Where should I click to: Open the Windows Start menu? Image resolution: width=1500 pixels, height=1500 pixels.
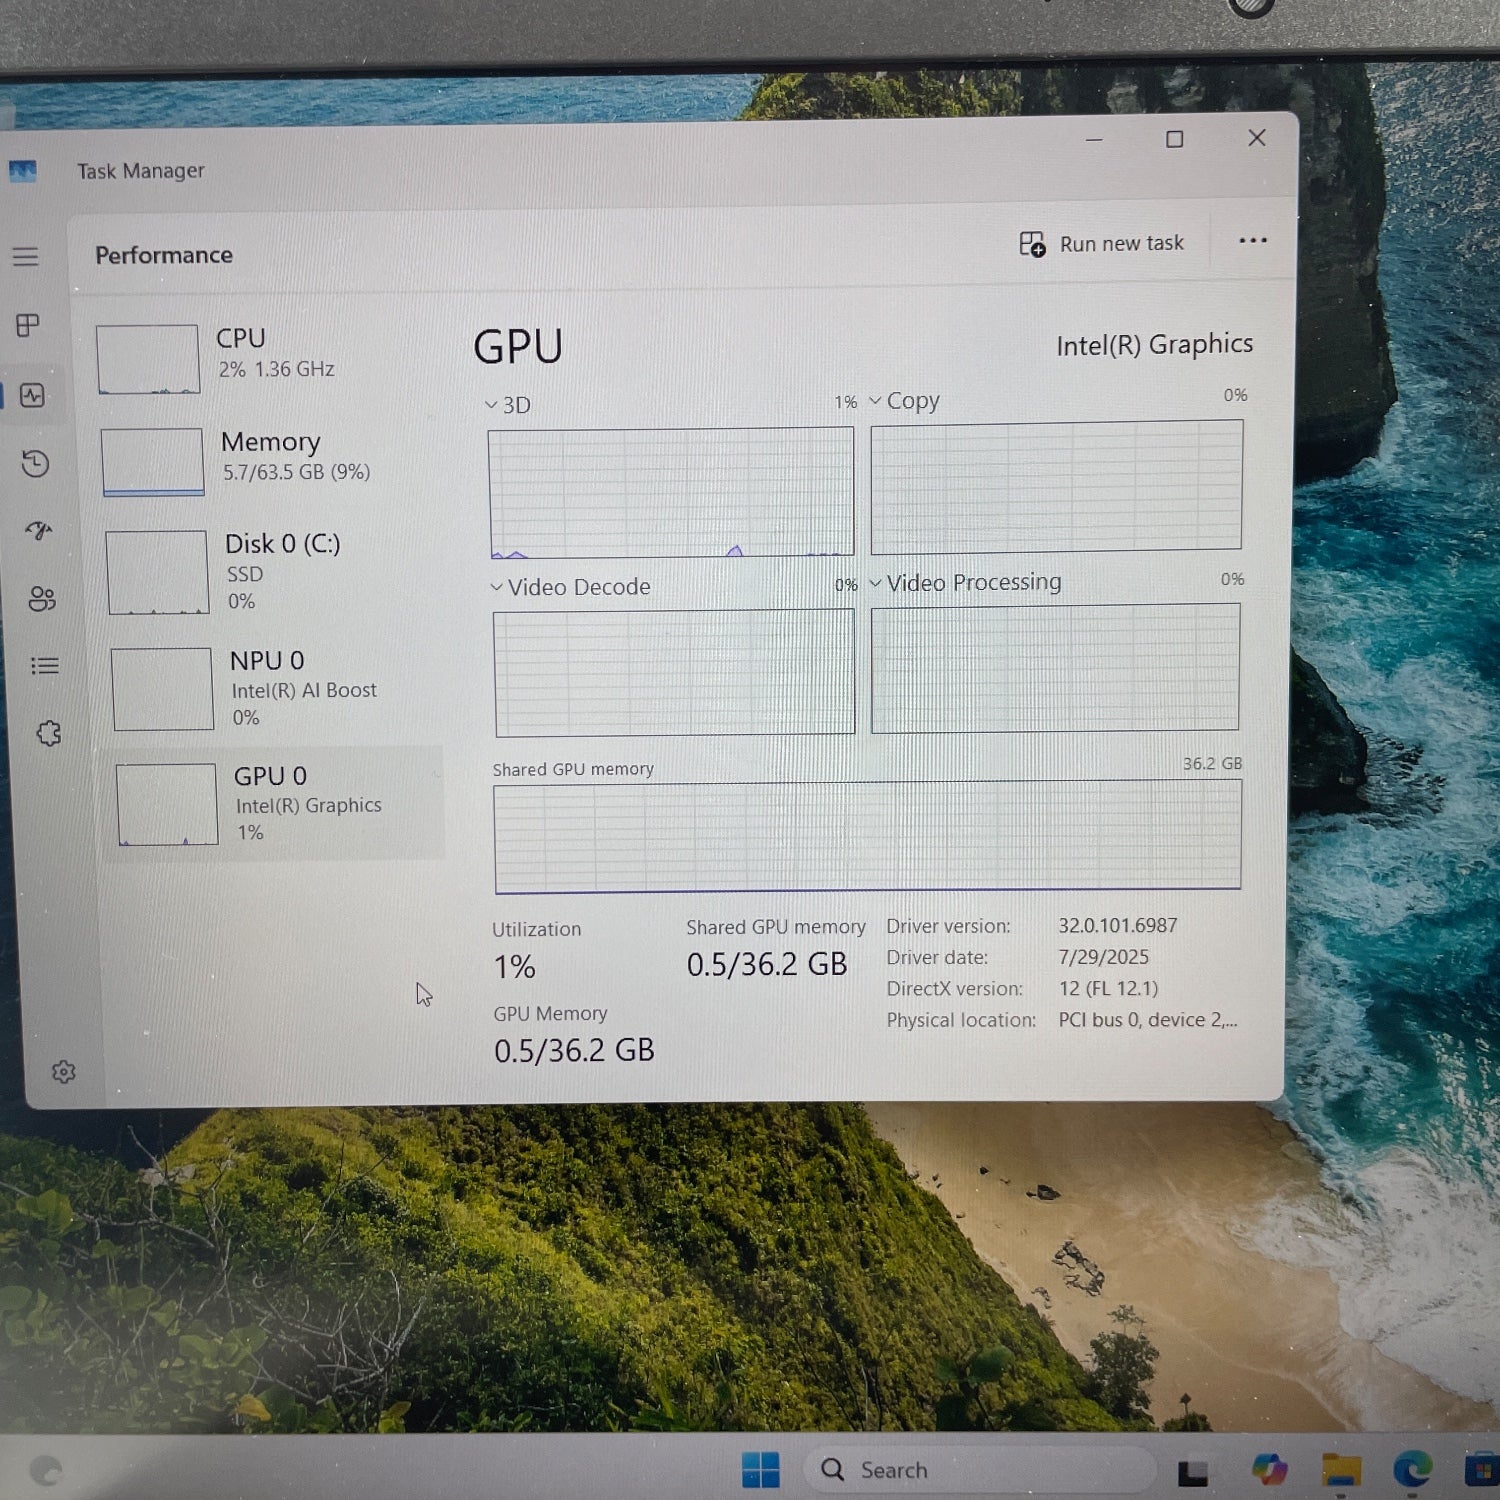point(760,1470)
